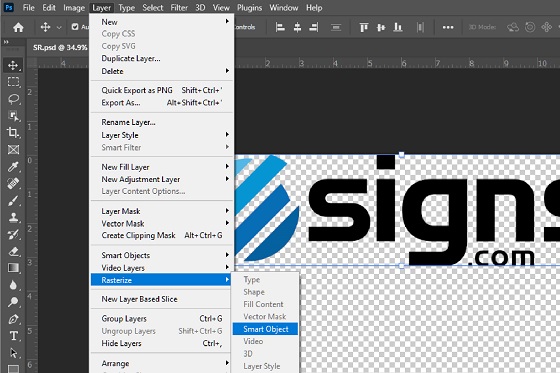Viewport: 560px width, 373px height.
Task: Select the History Brush tool
Action: pos(13,234)
